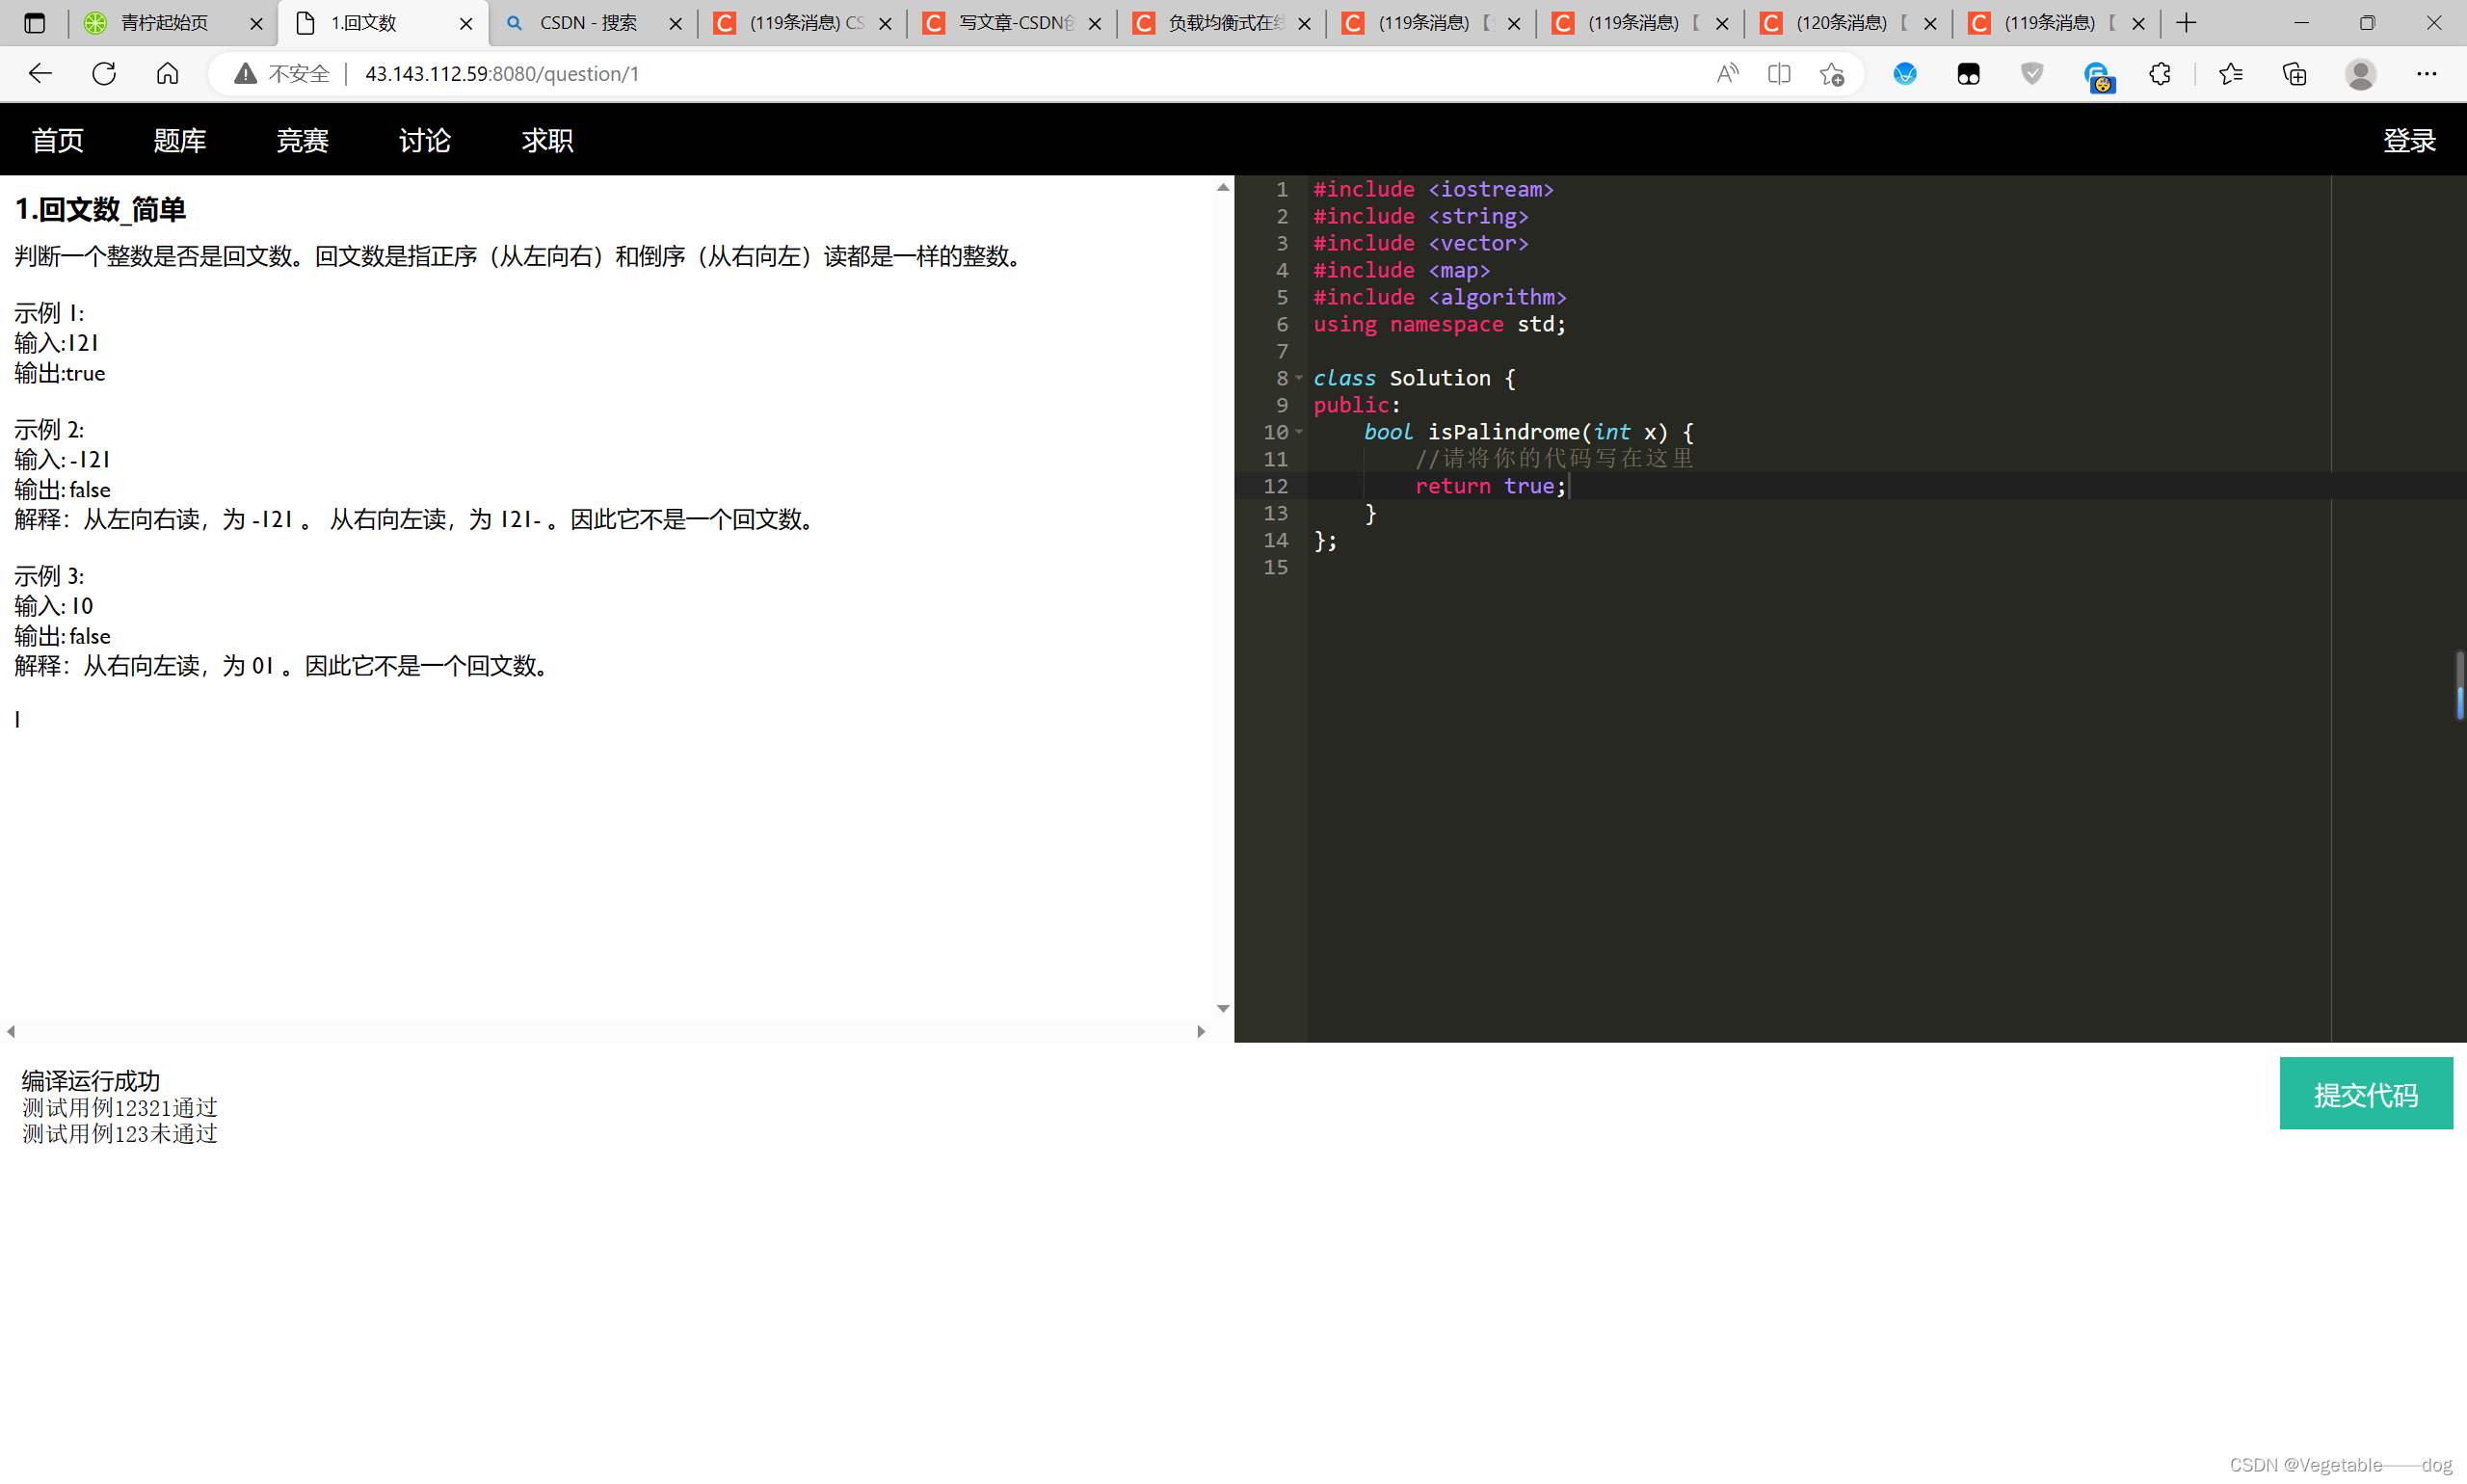Go back using the back arrow

[40, 74]
